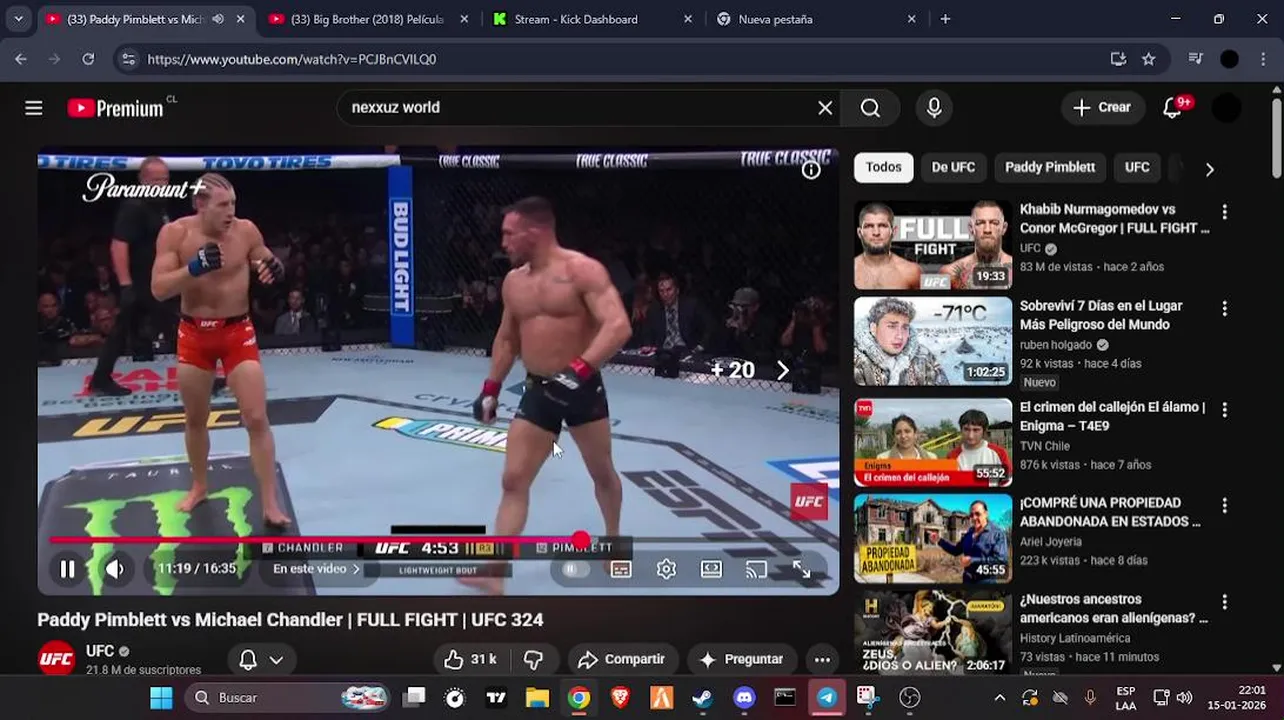The image size is (1284, 720).
Task: Skip forward using the +20 arrow overlay
Action: [x=782, y=370]
